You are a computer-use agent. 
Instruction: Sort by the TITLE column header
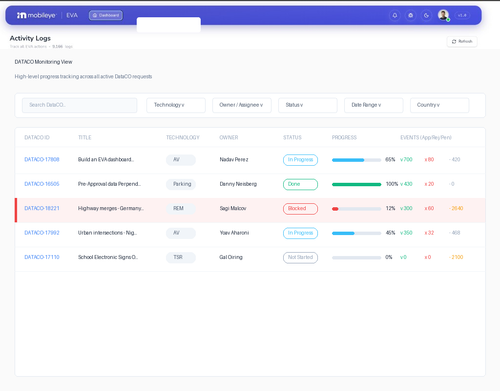pyautogui.click(x=85, y=137)
